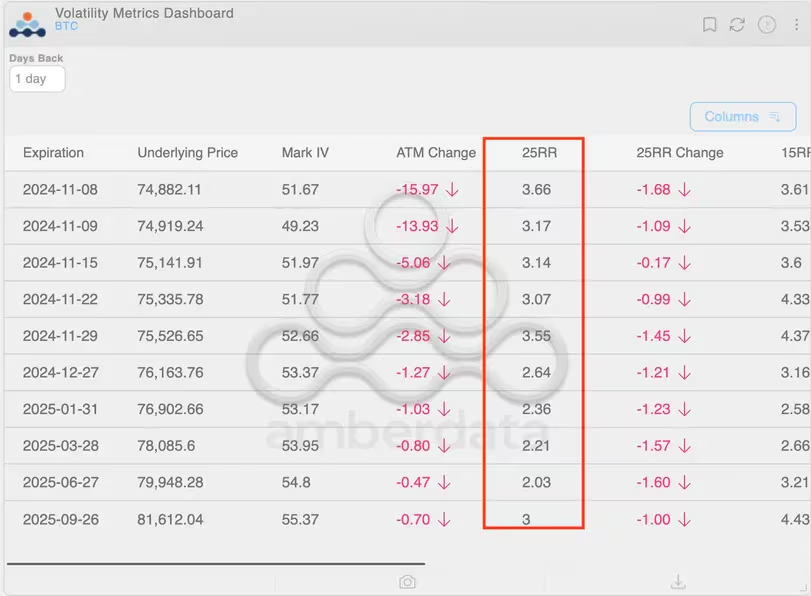Select expiration 2024-11-08 cell
Viewport: 811px width, 596px height.
pos(60,189)
